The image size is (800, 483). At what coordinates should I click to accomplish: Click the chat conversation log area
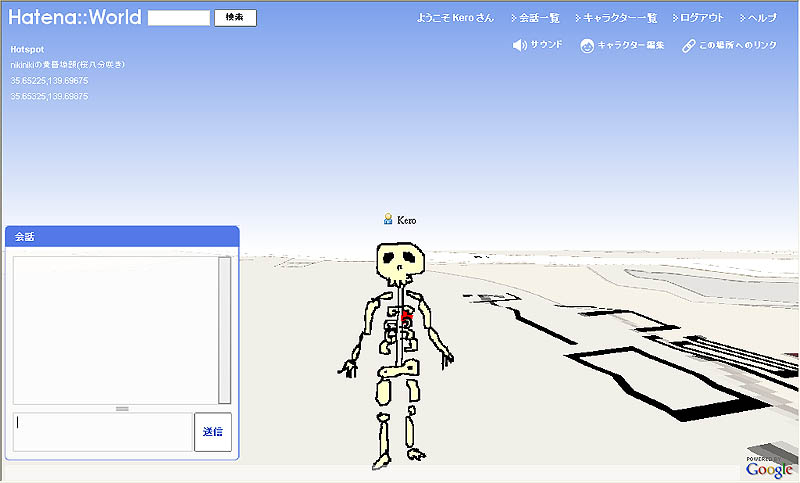pyautogui.click(x=115, y=331)
